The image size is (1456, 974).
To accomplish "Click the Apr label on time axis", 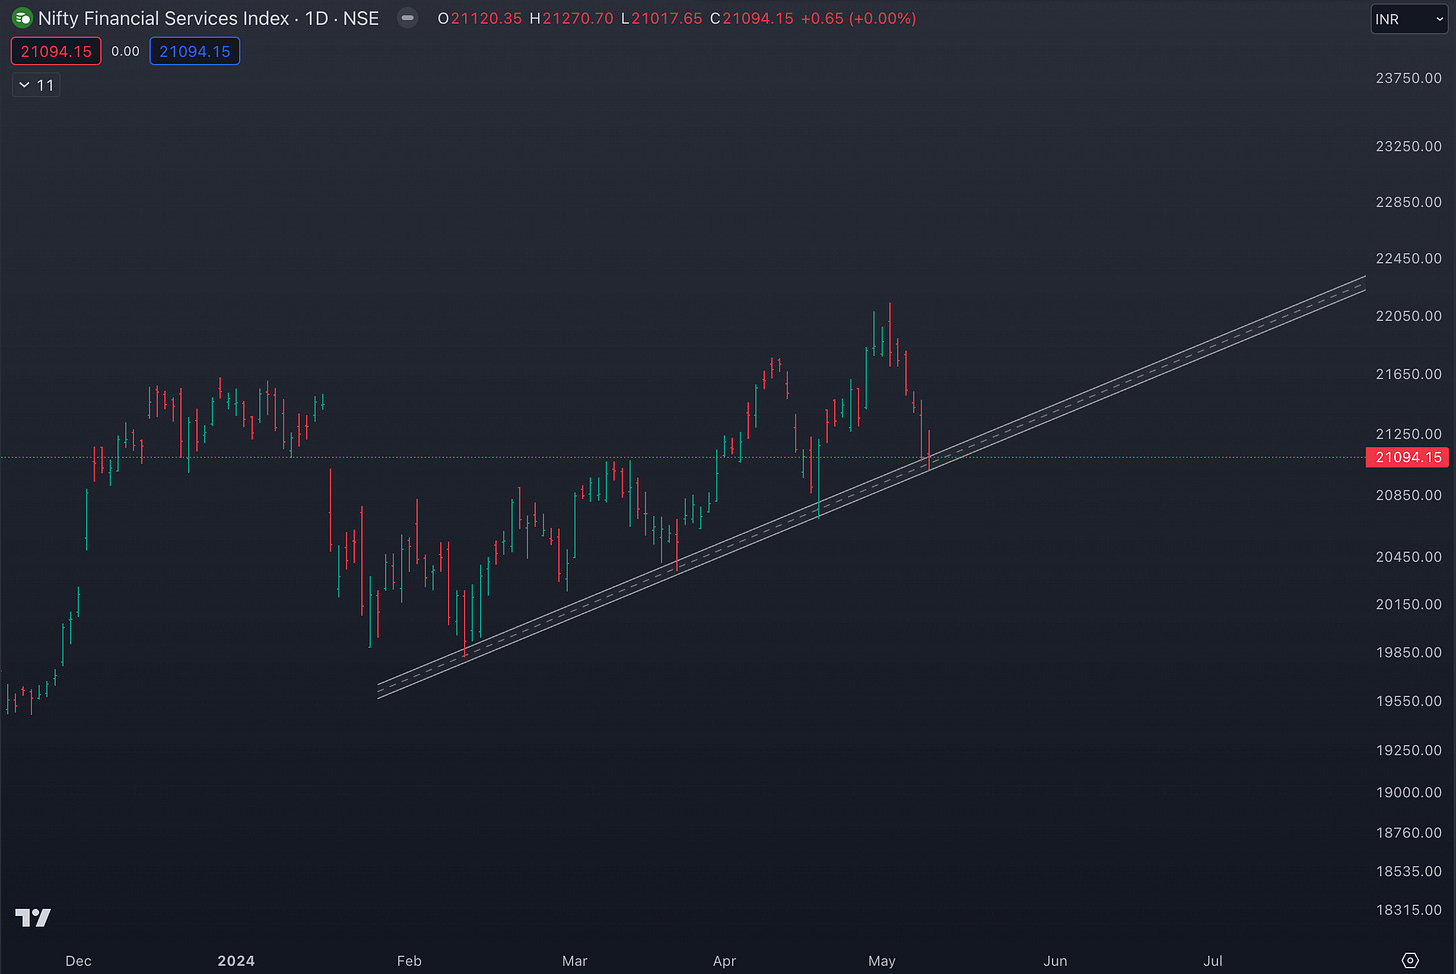I will click(725, 961).
